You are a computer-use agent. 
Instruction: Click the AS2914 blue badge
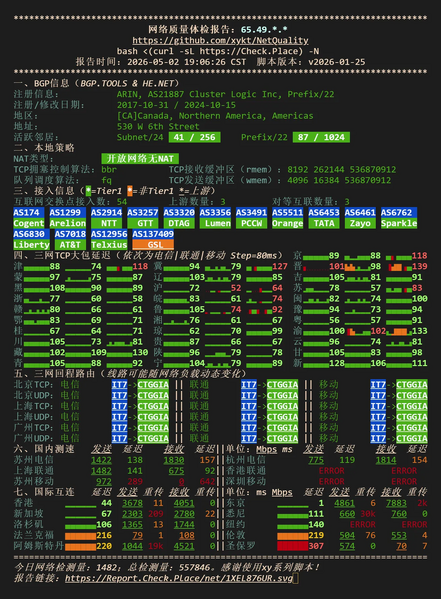click(x=107, y=212)
